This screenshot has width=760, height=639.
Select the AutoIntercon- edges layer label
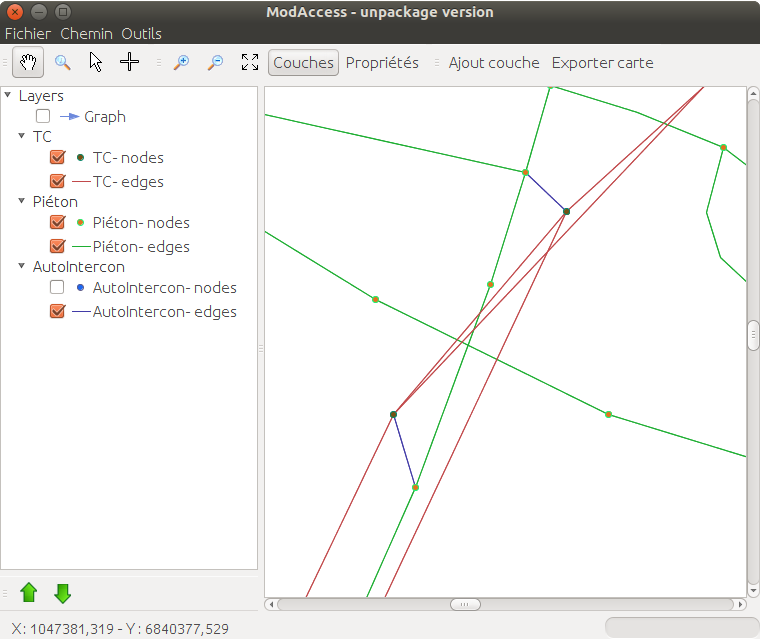pos(165,312)
